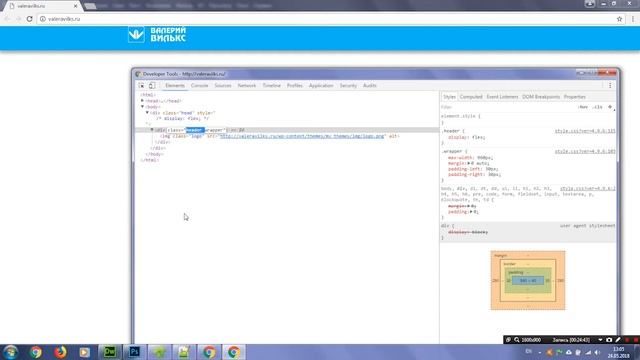Viewport: 640px width, 360px height.
Task: Click the volume speaker icon in the system tray
Action: [x=597, y=352]
